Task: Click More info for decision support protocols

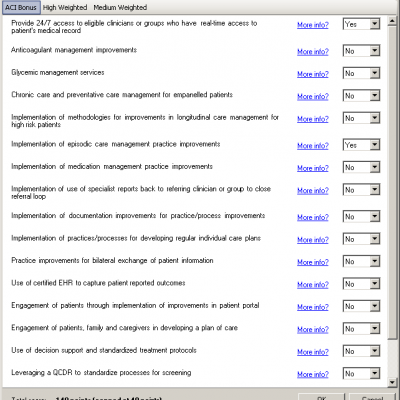Action: point(313,352)
